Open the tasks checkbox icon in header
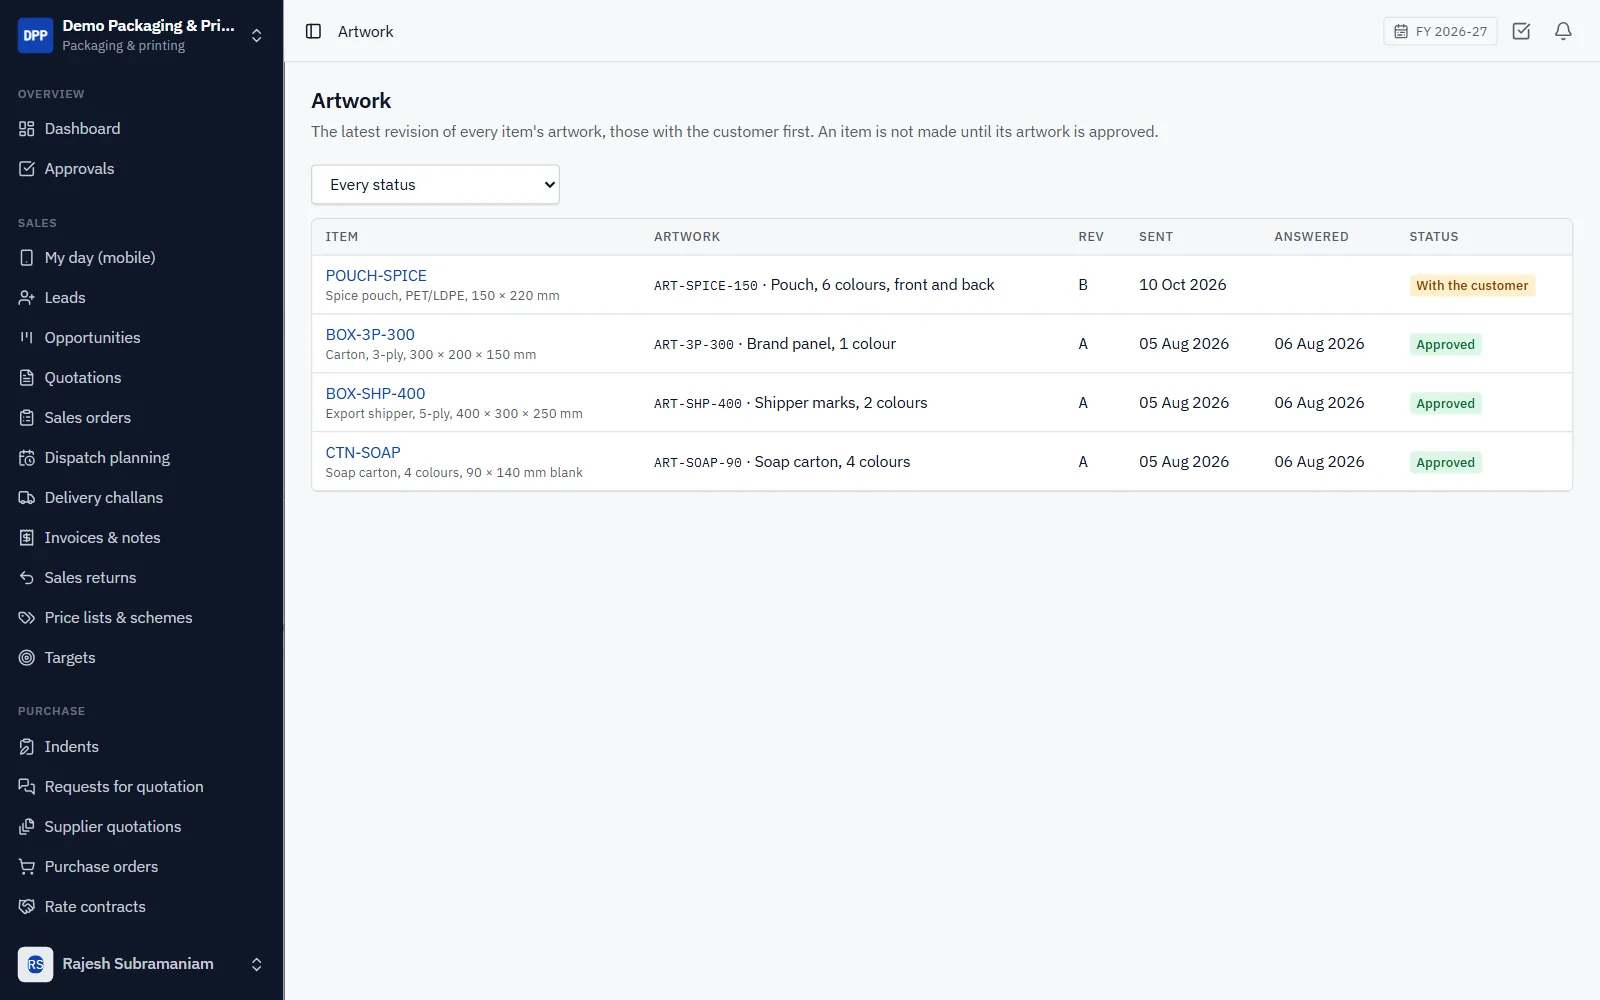1600x1000 pixels. [x=1521, y=31]
